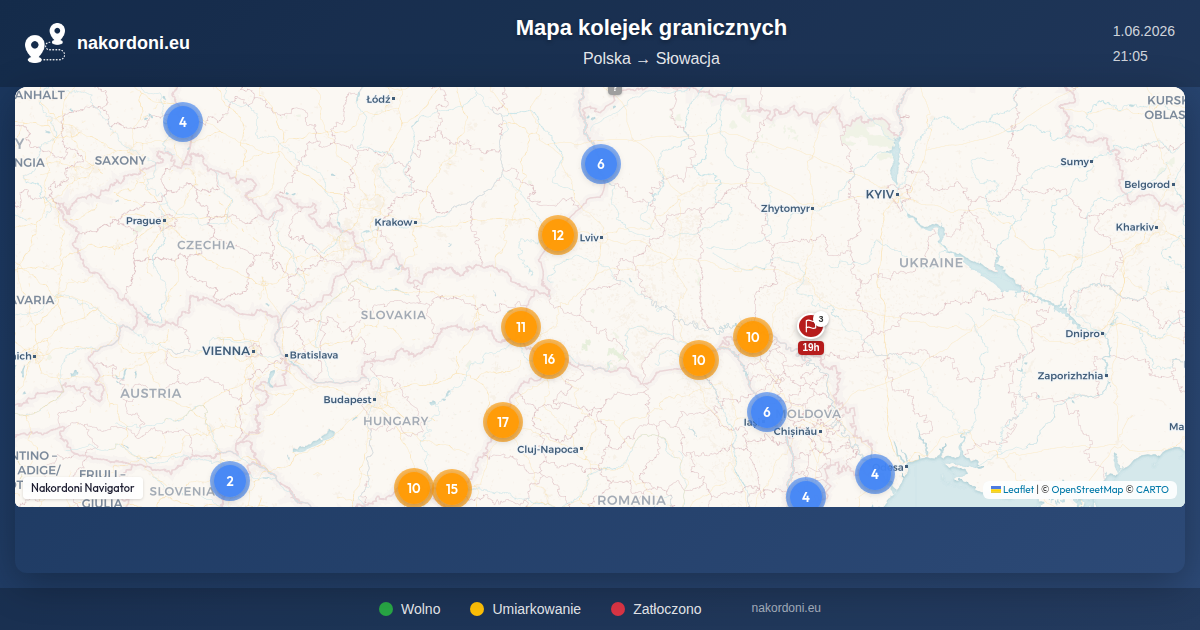Screen dimensions: 1200x630
Task: Click the VIENNA city label
Action: [x=226, y=351]
